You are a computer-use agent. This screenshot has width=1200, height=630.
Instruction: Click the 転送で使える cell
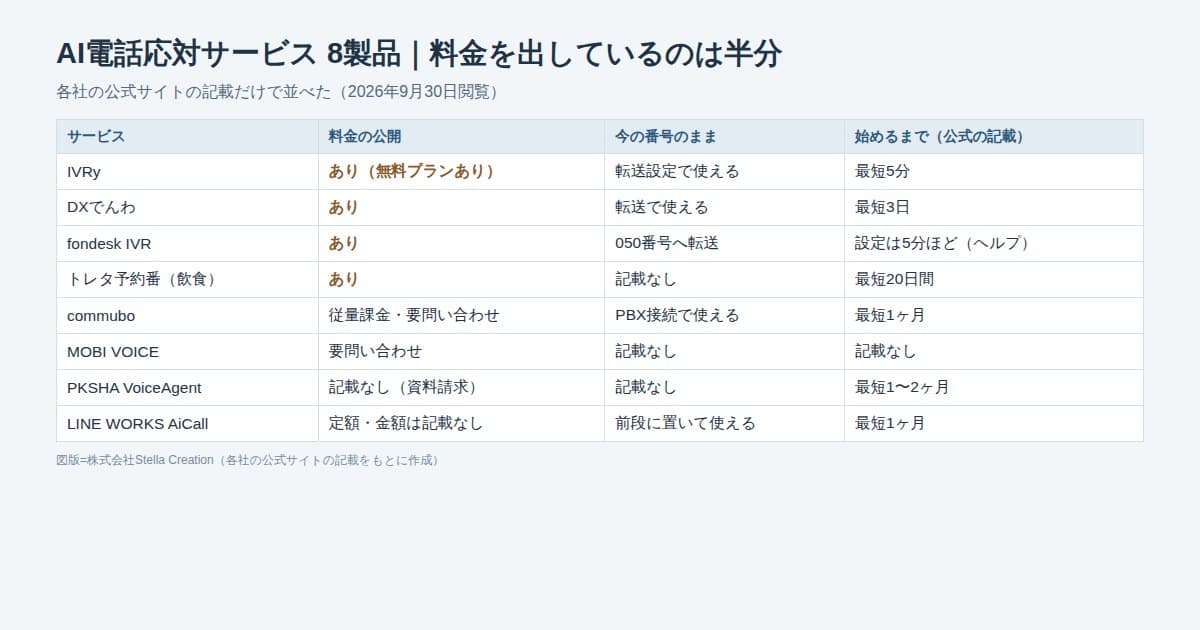724,207
